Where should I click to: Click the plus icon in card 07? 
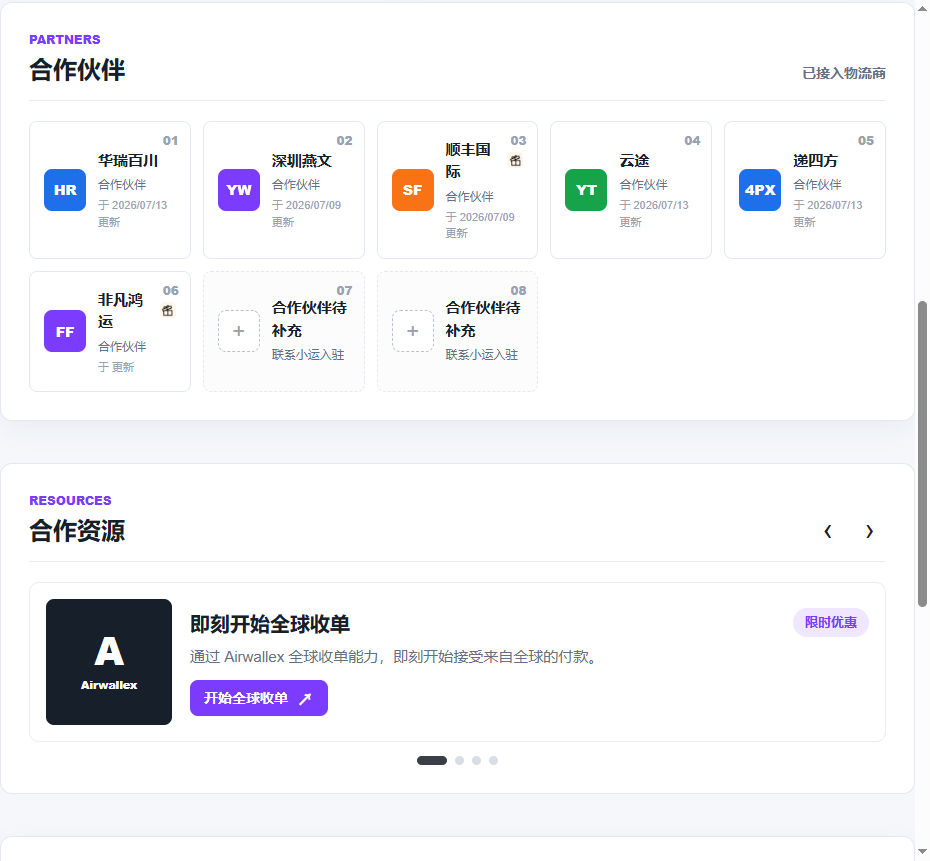tap(239, 331)
